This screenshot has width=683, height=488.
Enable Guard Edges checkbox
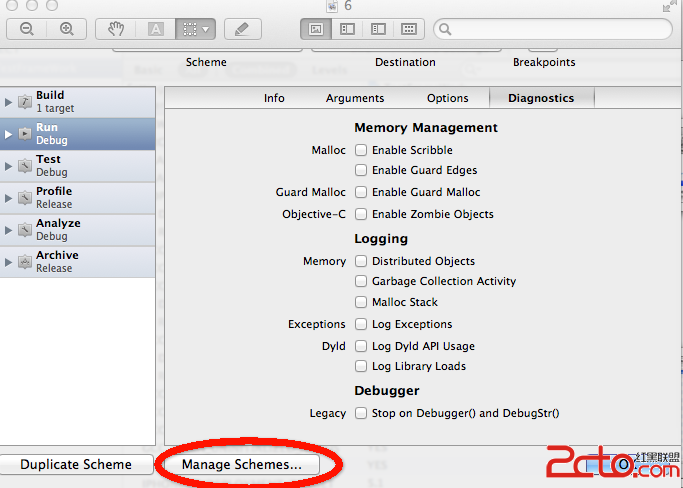pos(361,170)
